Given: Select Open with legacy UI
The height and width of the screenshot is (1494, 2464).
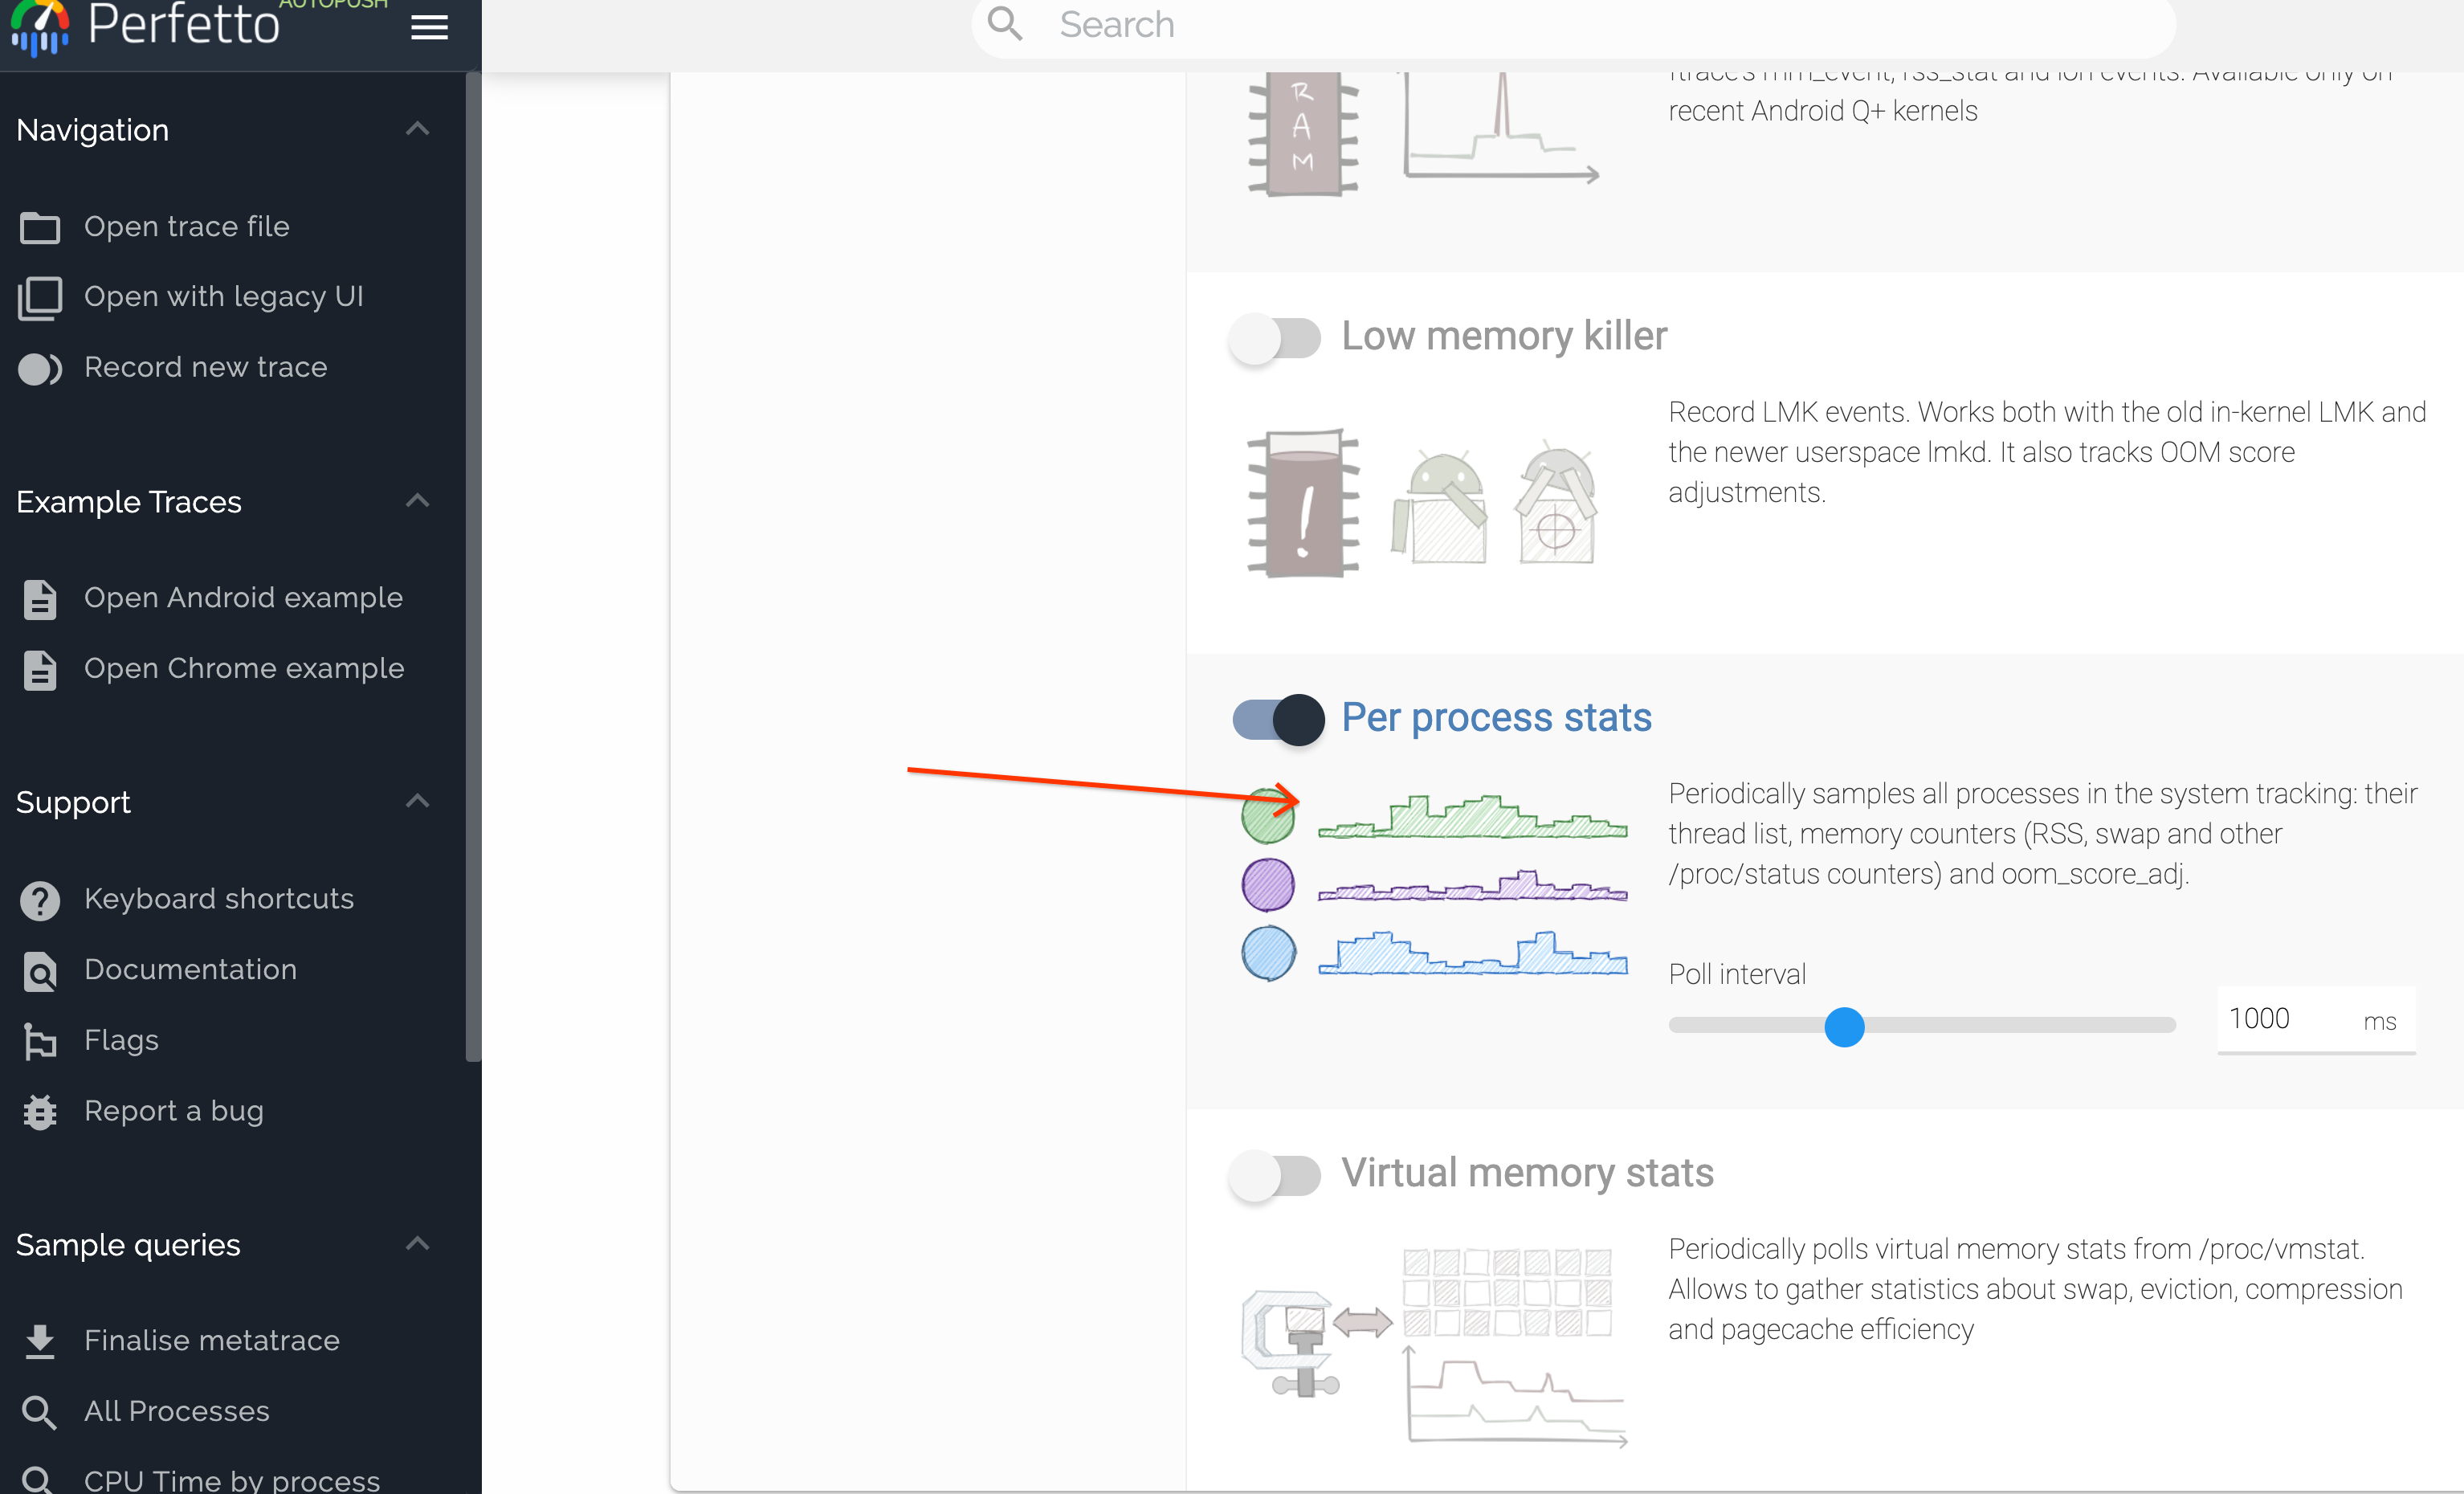Looking at the screenshot, I should coord(223,296).
